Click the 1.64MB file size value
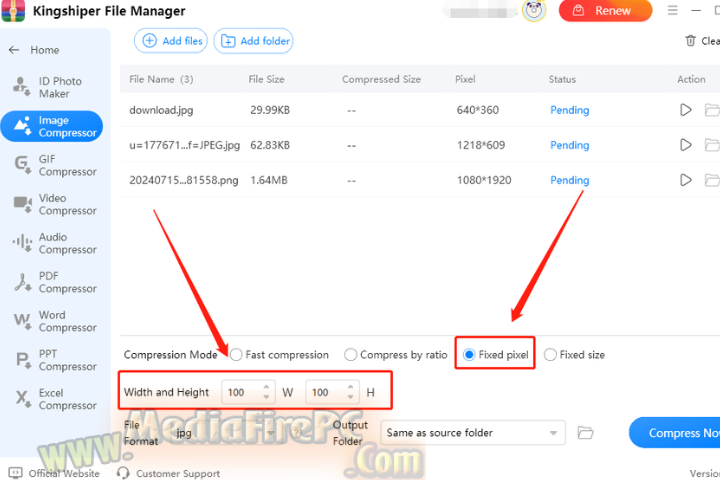Image resolution: width=720 pixels, height=480 pixels. [x=269, y=180]
